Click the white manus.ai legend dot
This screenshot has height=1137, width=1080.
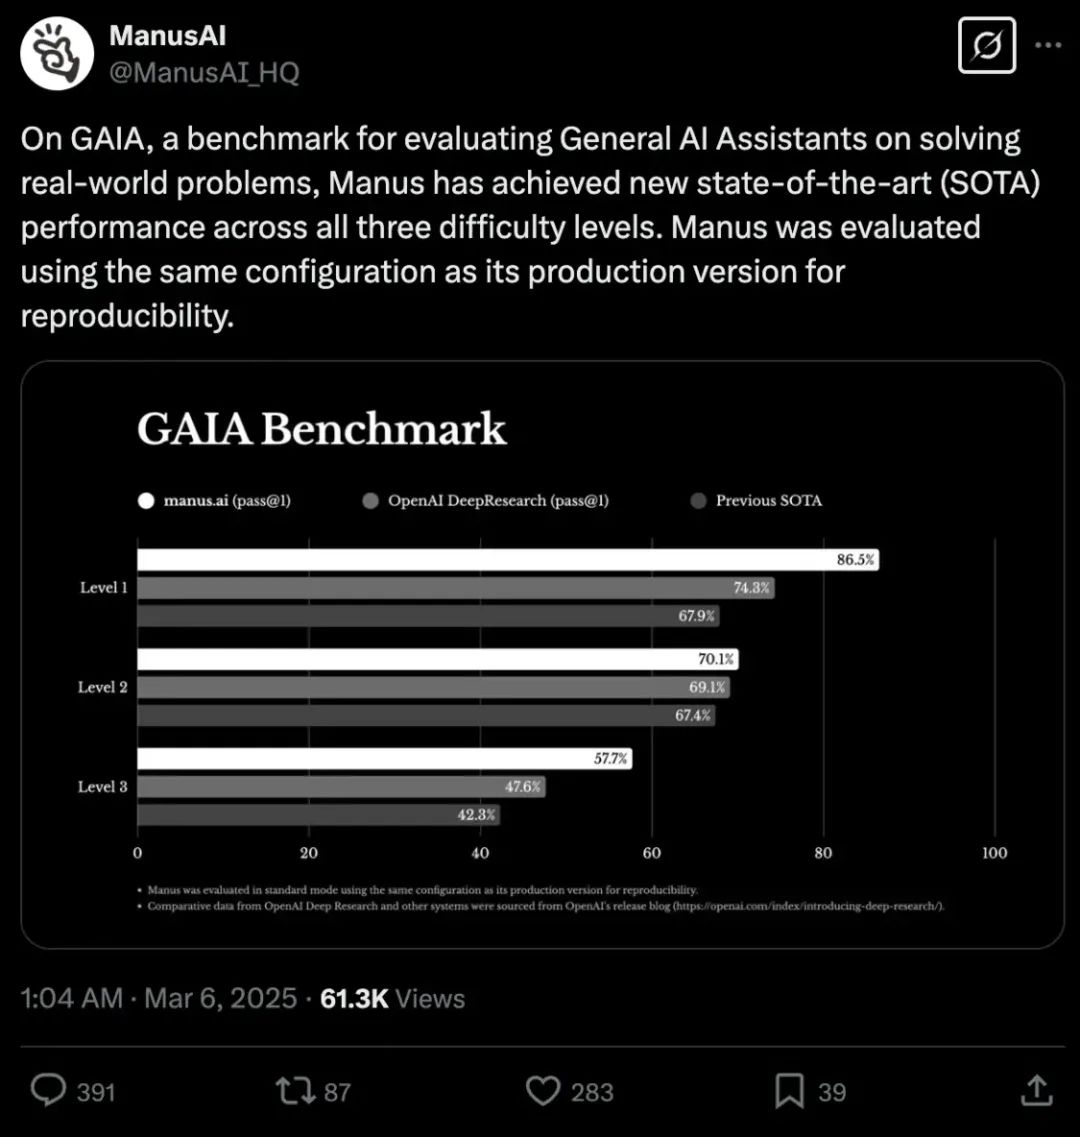pos(147,501)
